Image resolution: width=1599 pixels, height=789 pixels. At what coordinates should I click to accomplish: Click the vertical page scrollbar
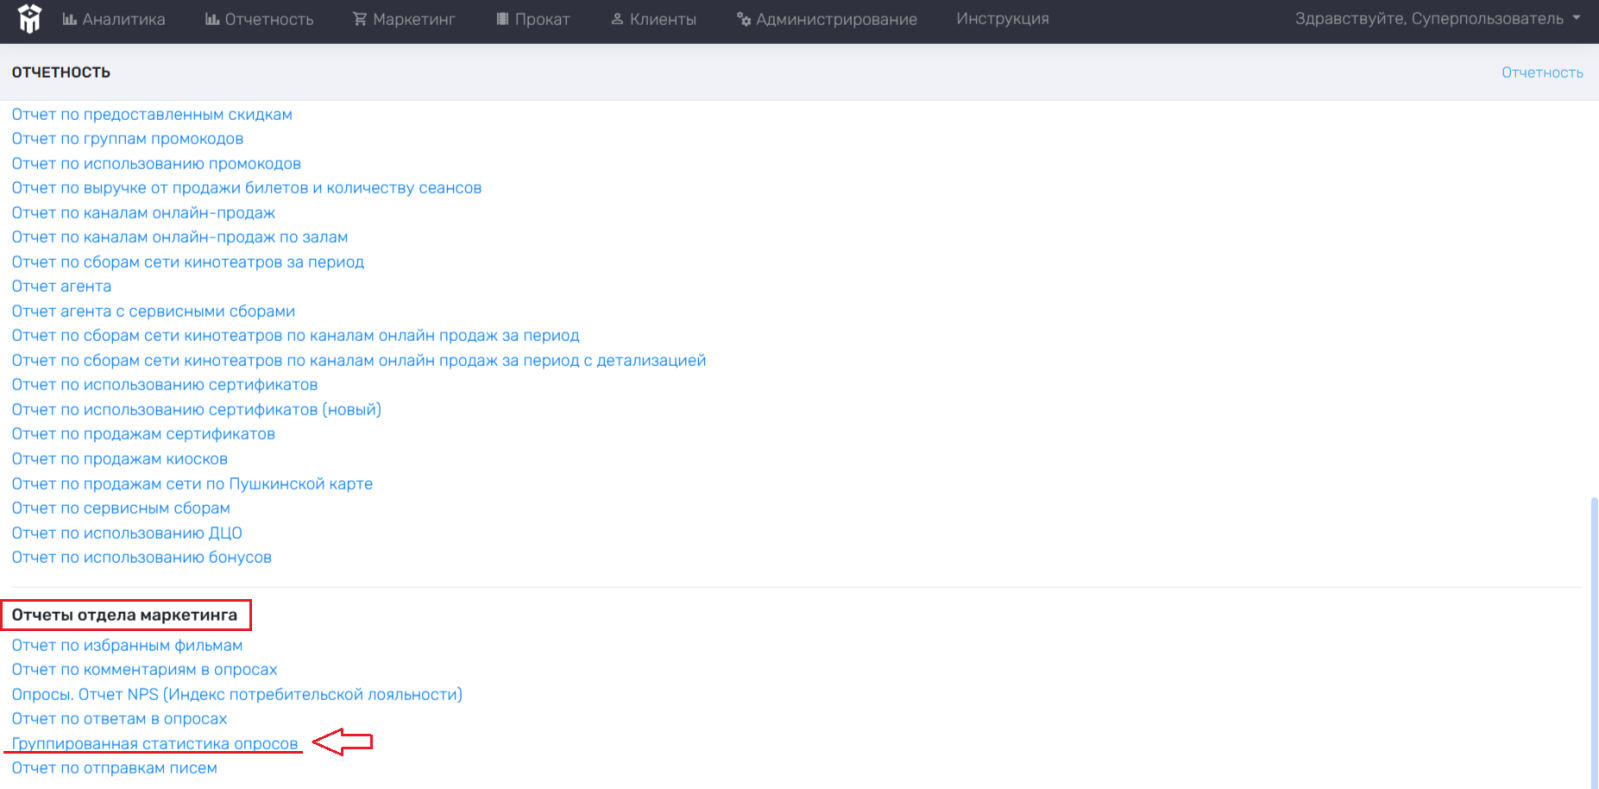[1593, 640]
